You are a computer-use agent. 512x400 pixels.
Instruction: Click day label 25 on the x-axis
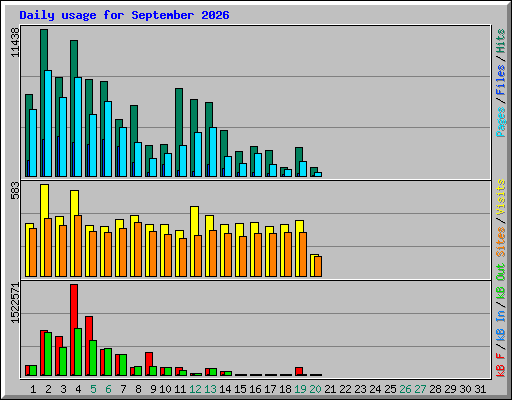pos(390,389)
